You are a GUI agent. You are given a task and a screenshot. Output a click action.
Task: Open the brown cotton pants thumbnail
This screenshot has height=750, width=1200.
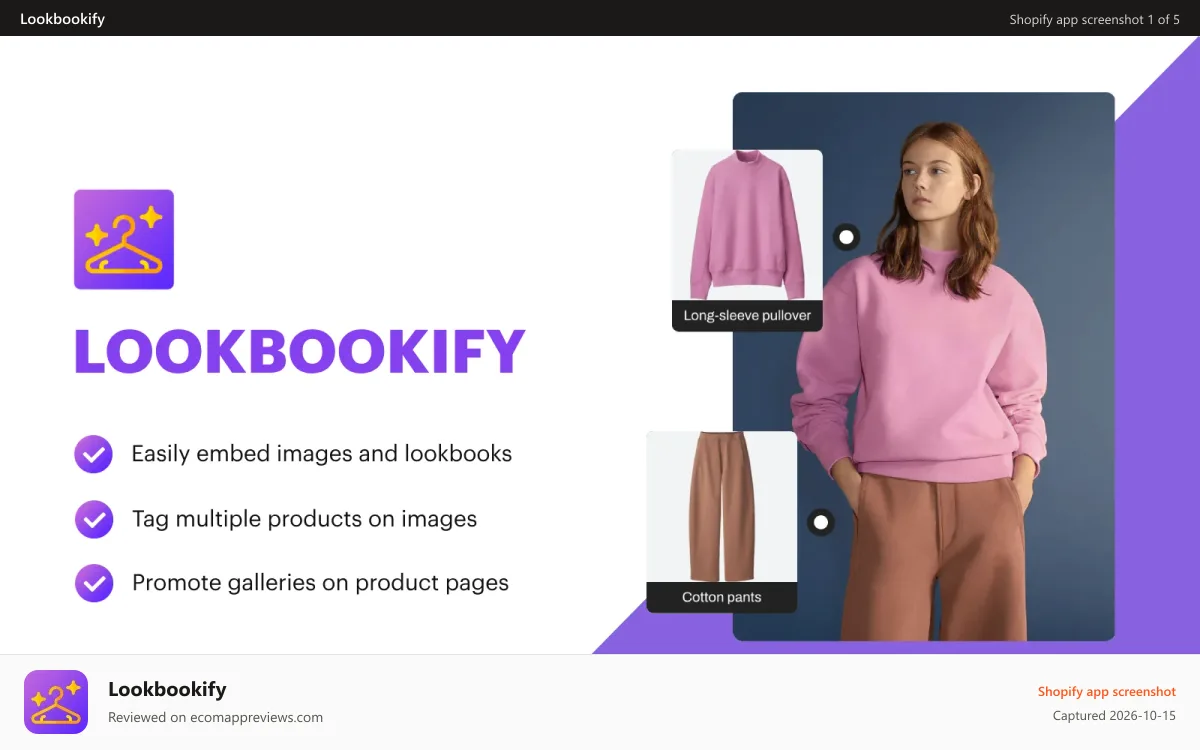722,507
